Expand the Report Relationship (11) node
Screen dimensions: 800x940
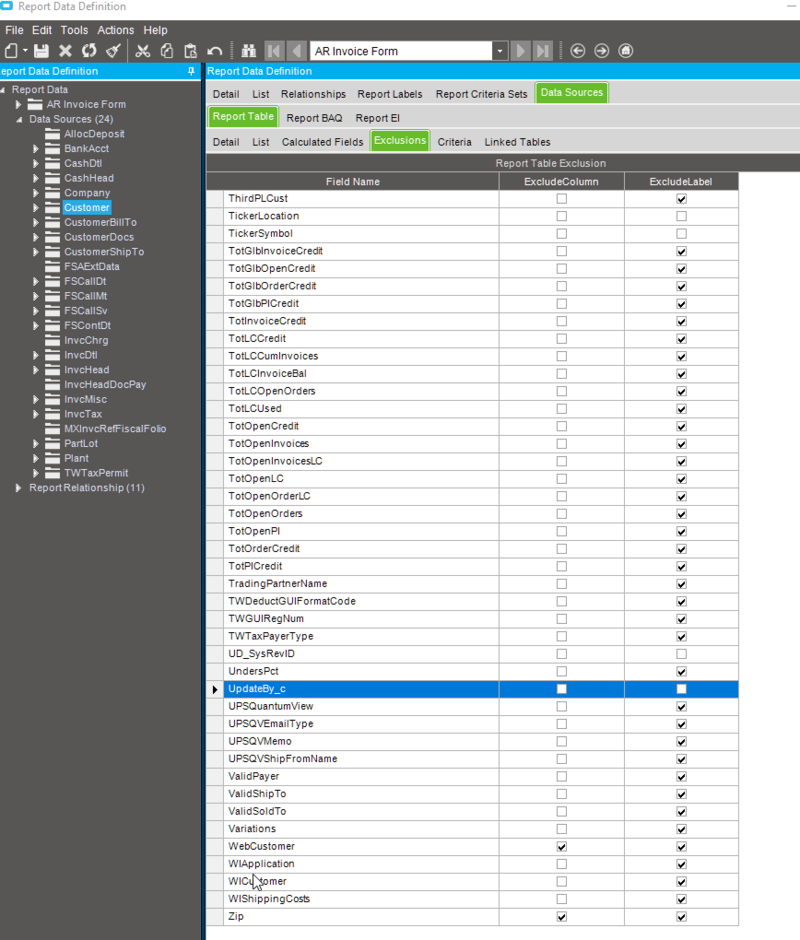16,488
